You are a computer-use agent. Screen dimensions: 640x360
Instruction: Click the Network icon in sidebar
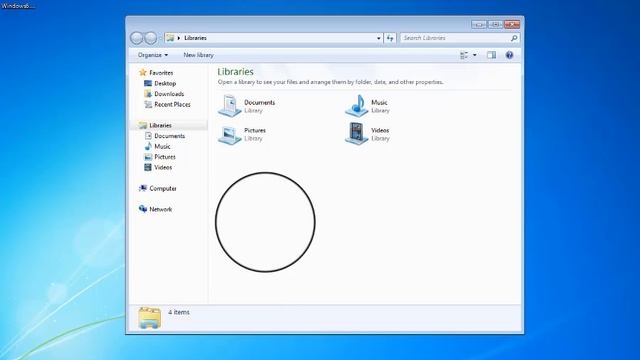pyautogui.click(x=142, y=209)
